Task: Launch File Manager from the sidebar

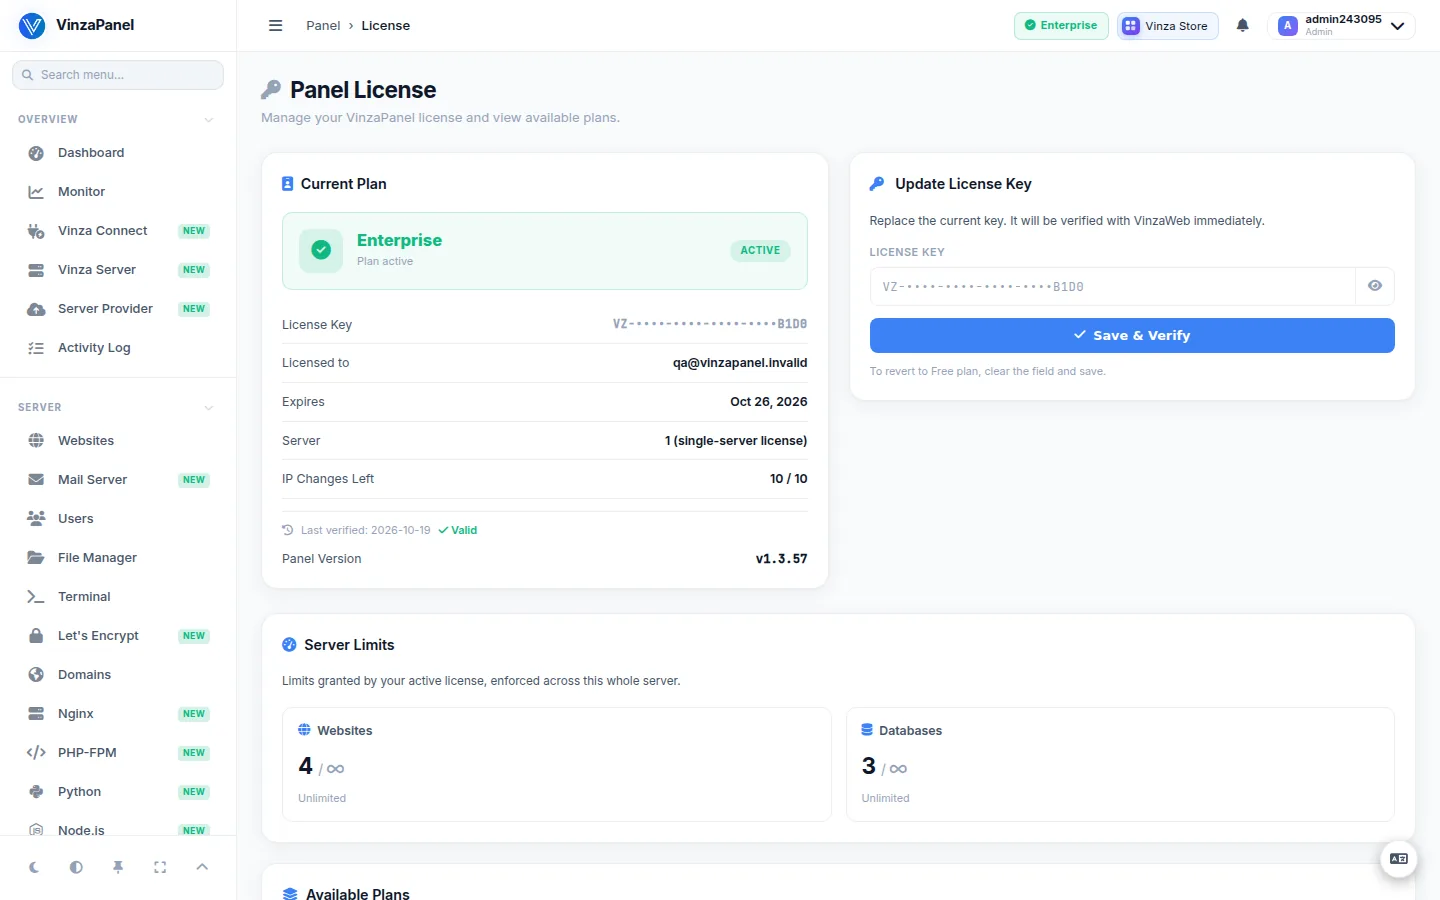Action: [x=118, y=558]
